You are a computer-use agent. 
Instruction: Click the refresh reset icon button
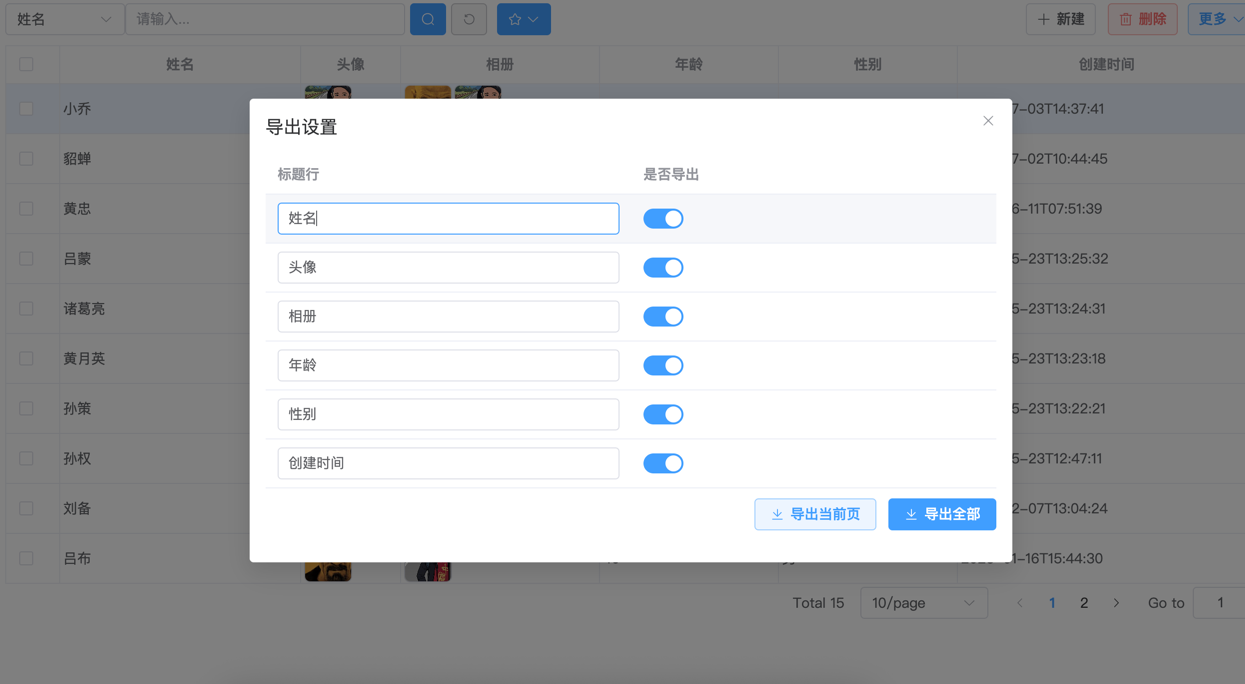[469, 19]
